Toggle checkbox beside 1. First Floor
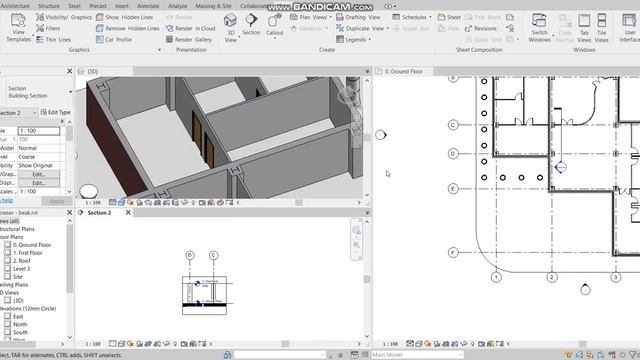 click(8, 253)
